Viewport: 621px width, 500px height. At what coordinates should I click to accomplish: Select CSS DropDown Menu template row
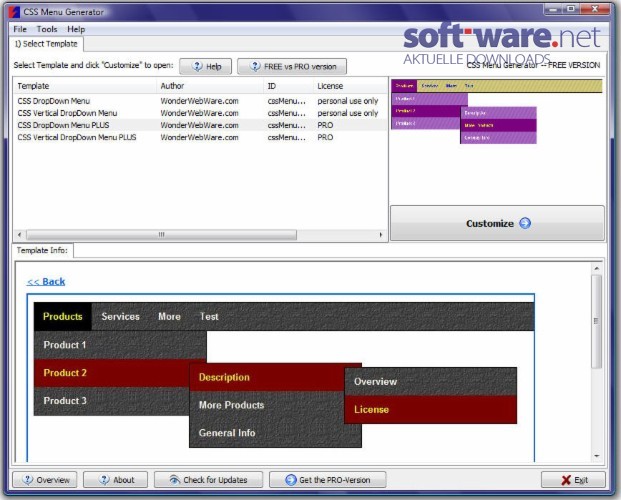(x=200, y=101)
